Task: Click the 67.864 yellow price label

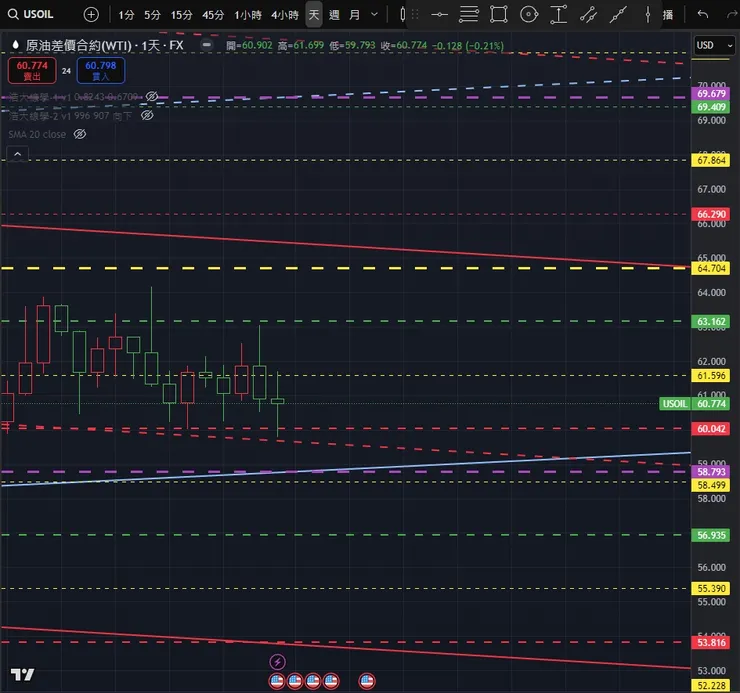Action: [x=711, y=160]
